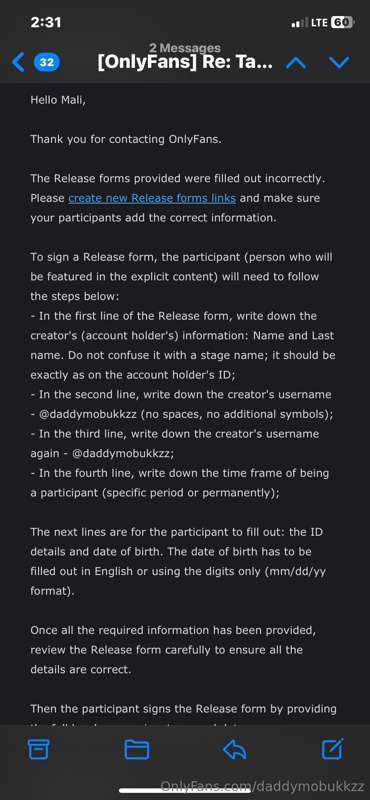This screenshot has width=370, height=800.
Task: Tap the 2:31 clock in status bar
Action: (x=45, y=22)
